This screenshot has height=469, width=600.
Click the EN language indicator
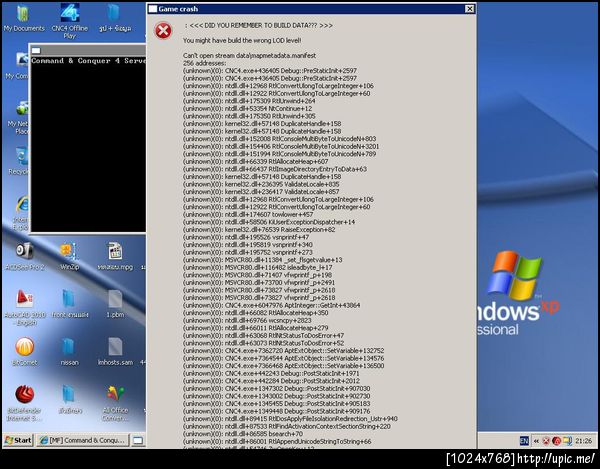point(524,441)
